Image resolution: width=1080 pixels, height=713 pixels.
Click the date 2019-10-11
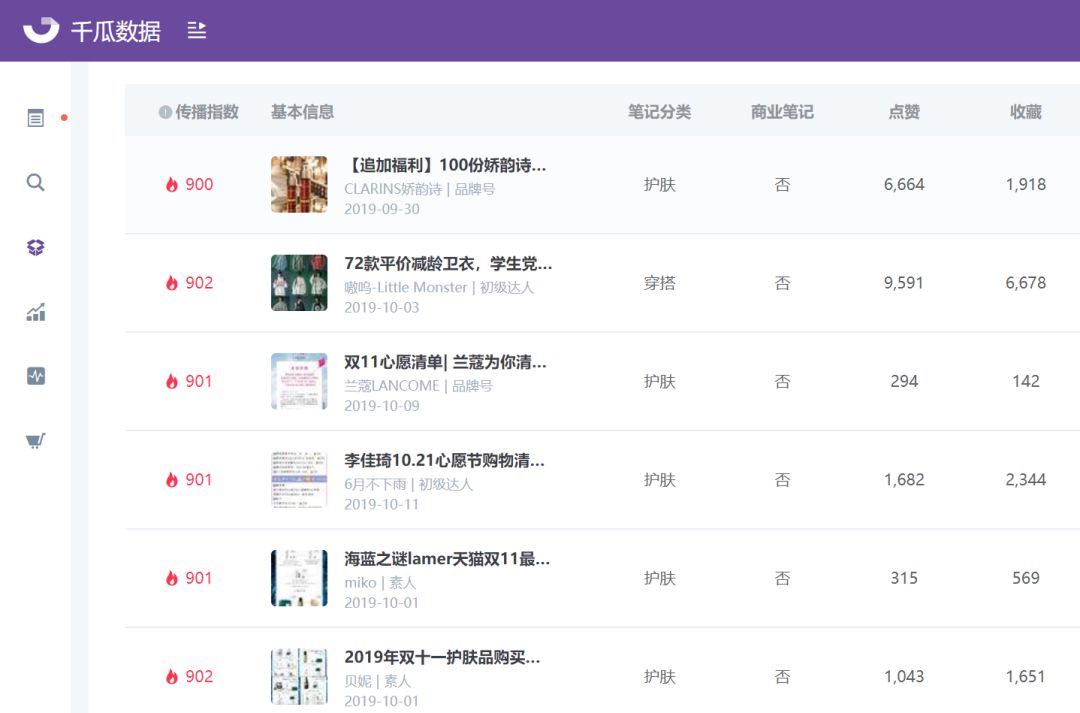point(382,505)
